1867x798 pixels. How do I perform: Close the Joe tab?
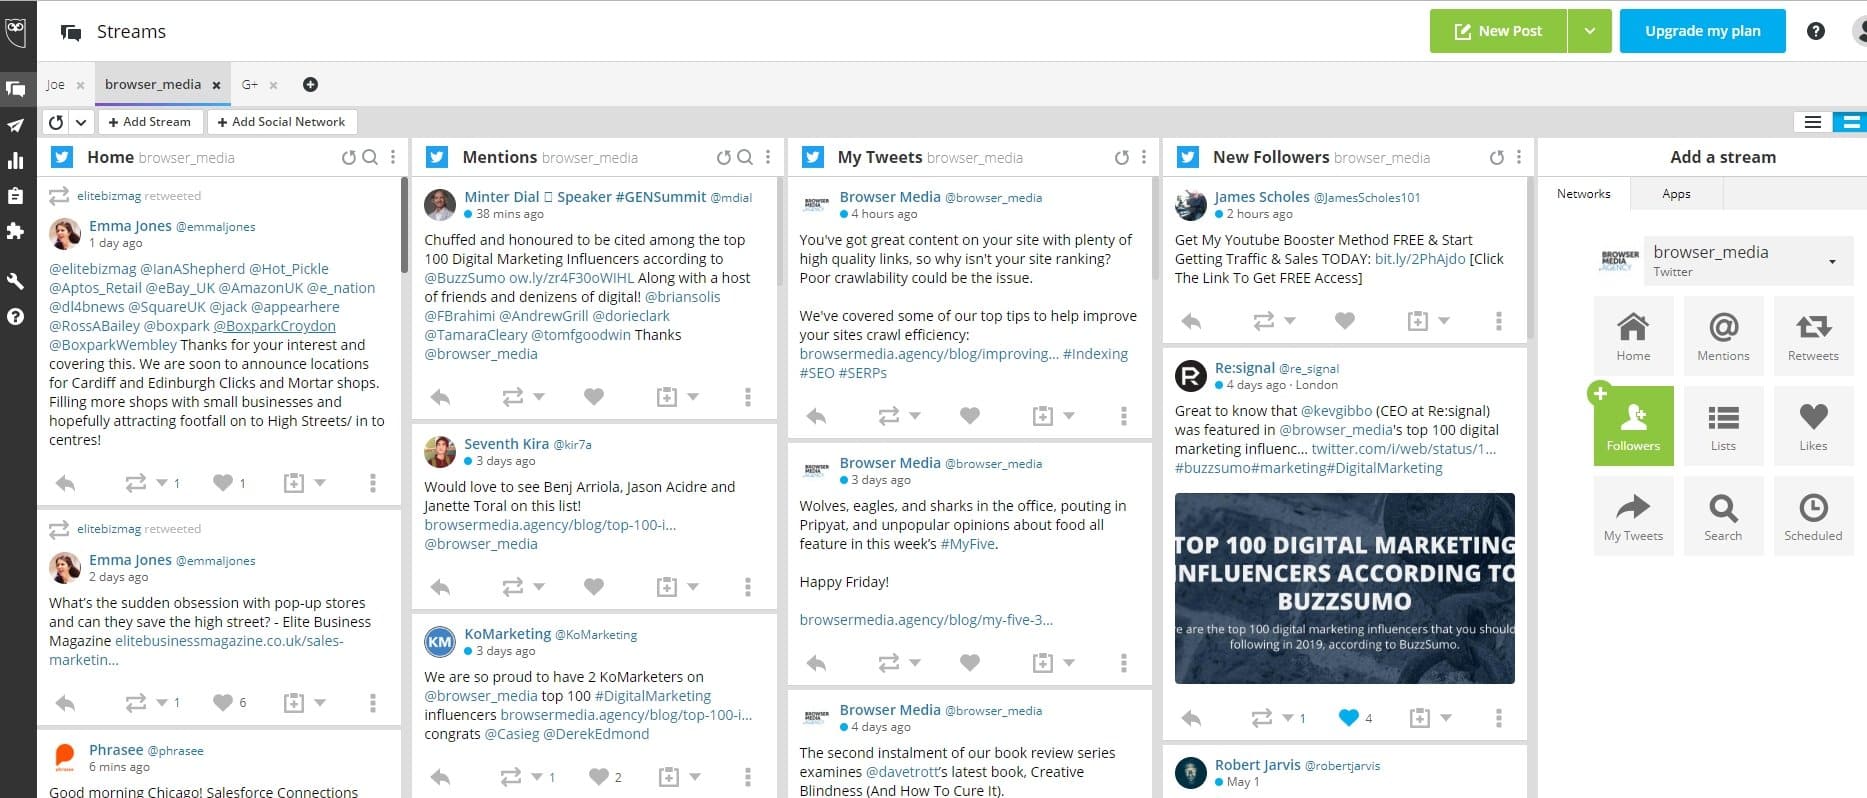(x=81, y=85)
